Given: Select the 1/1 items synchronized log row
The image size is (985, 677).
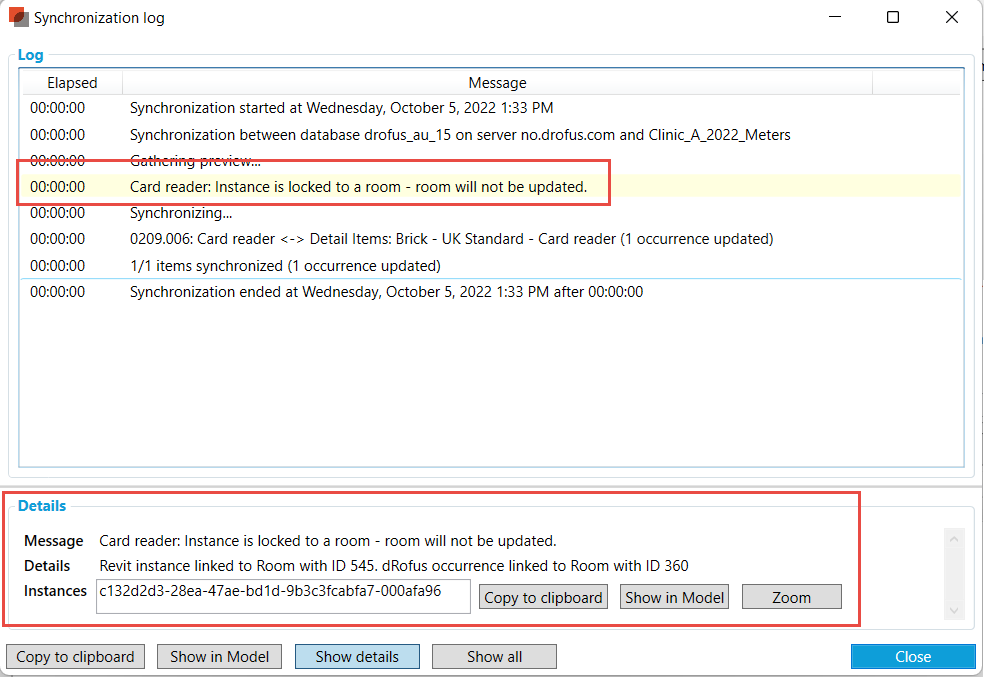Looking at the screenshot, I should click(x=285, y=266).
